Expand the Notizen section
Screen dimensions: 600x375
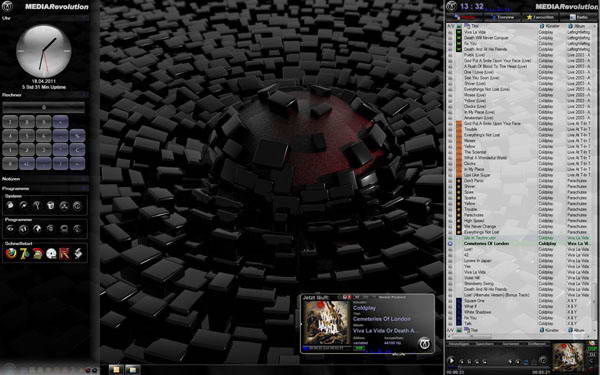pos(84,179)
